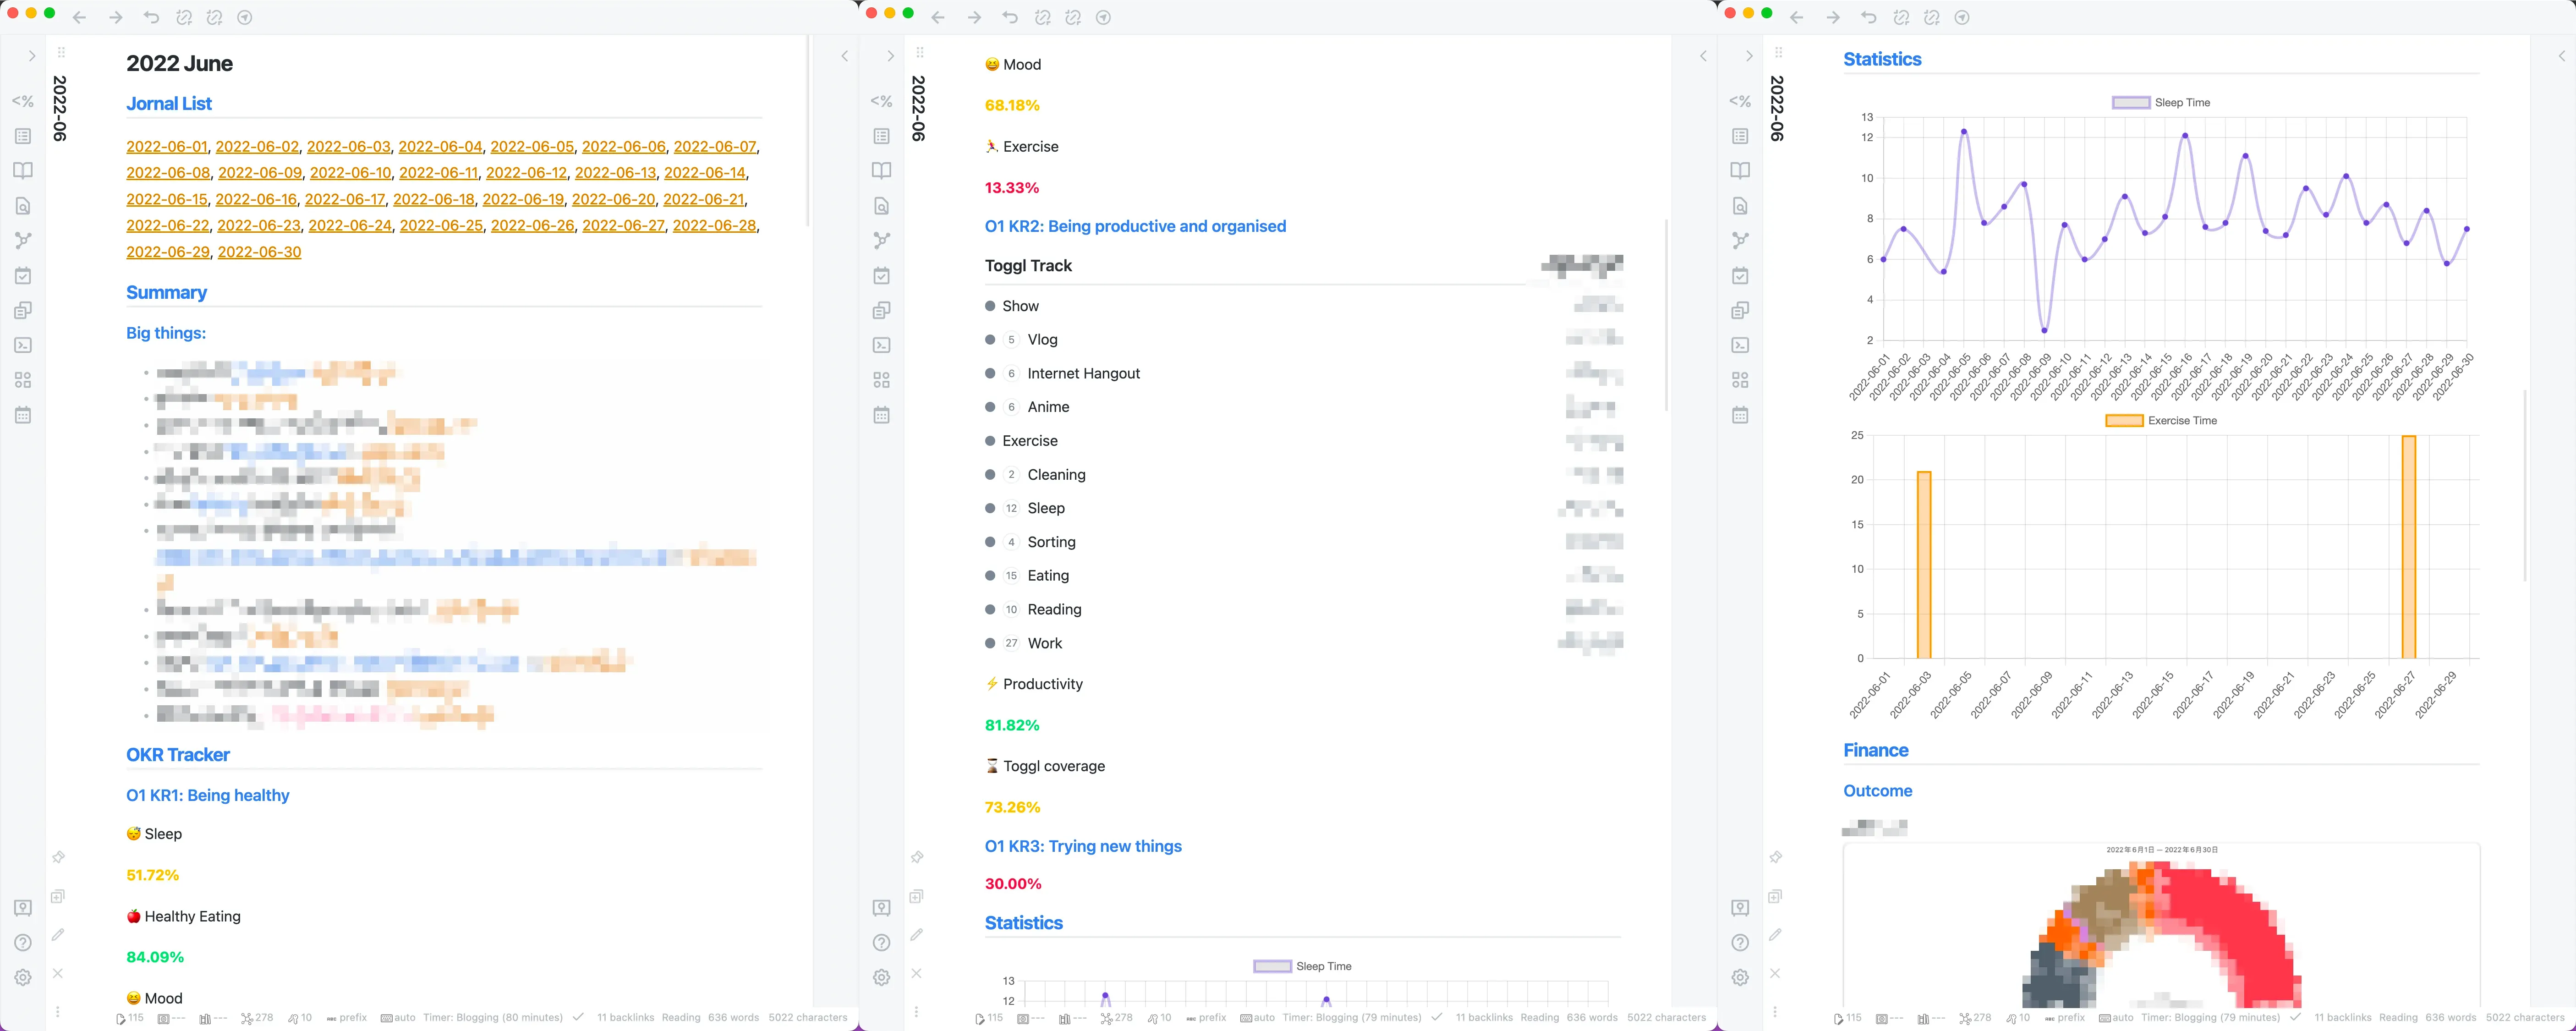The height and width of the screenshot is (1031, 2576).
Task: Open the more-options dots menu in the leftmost pane
Action: [x=58, y=1012]
